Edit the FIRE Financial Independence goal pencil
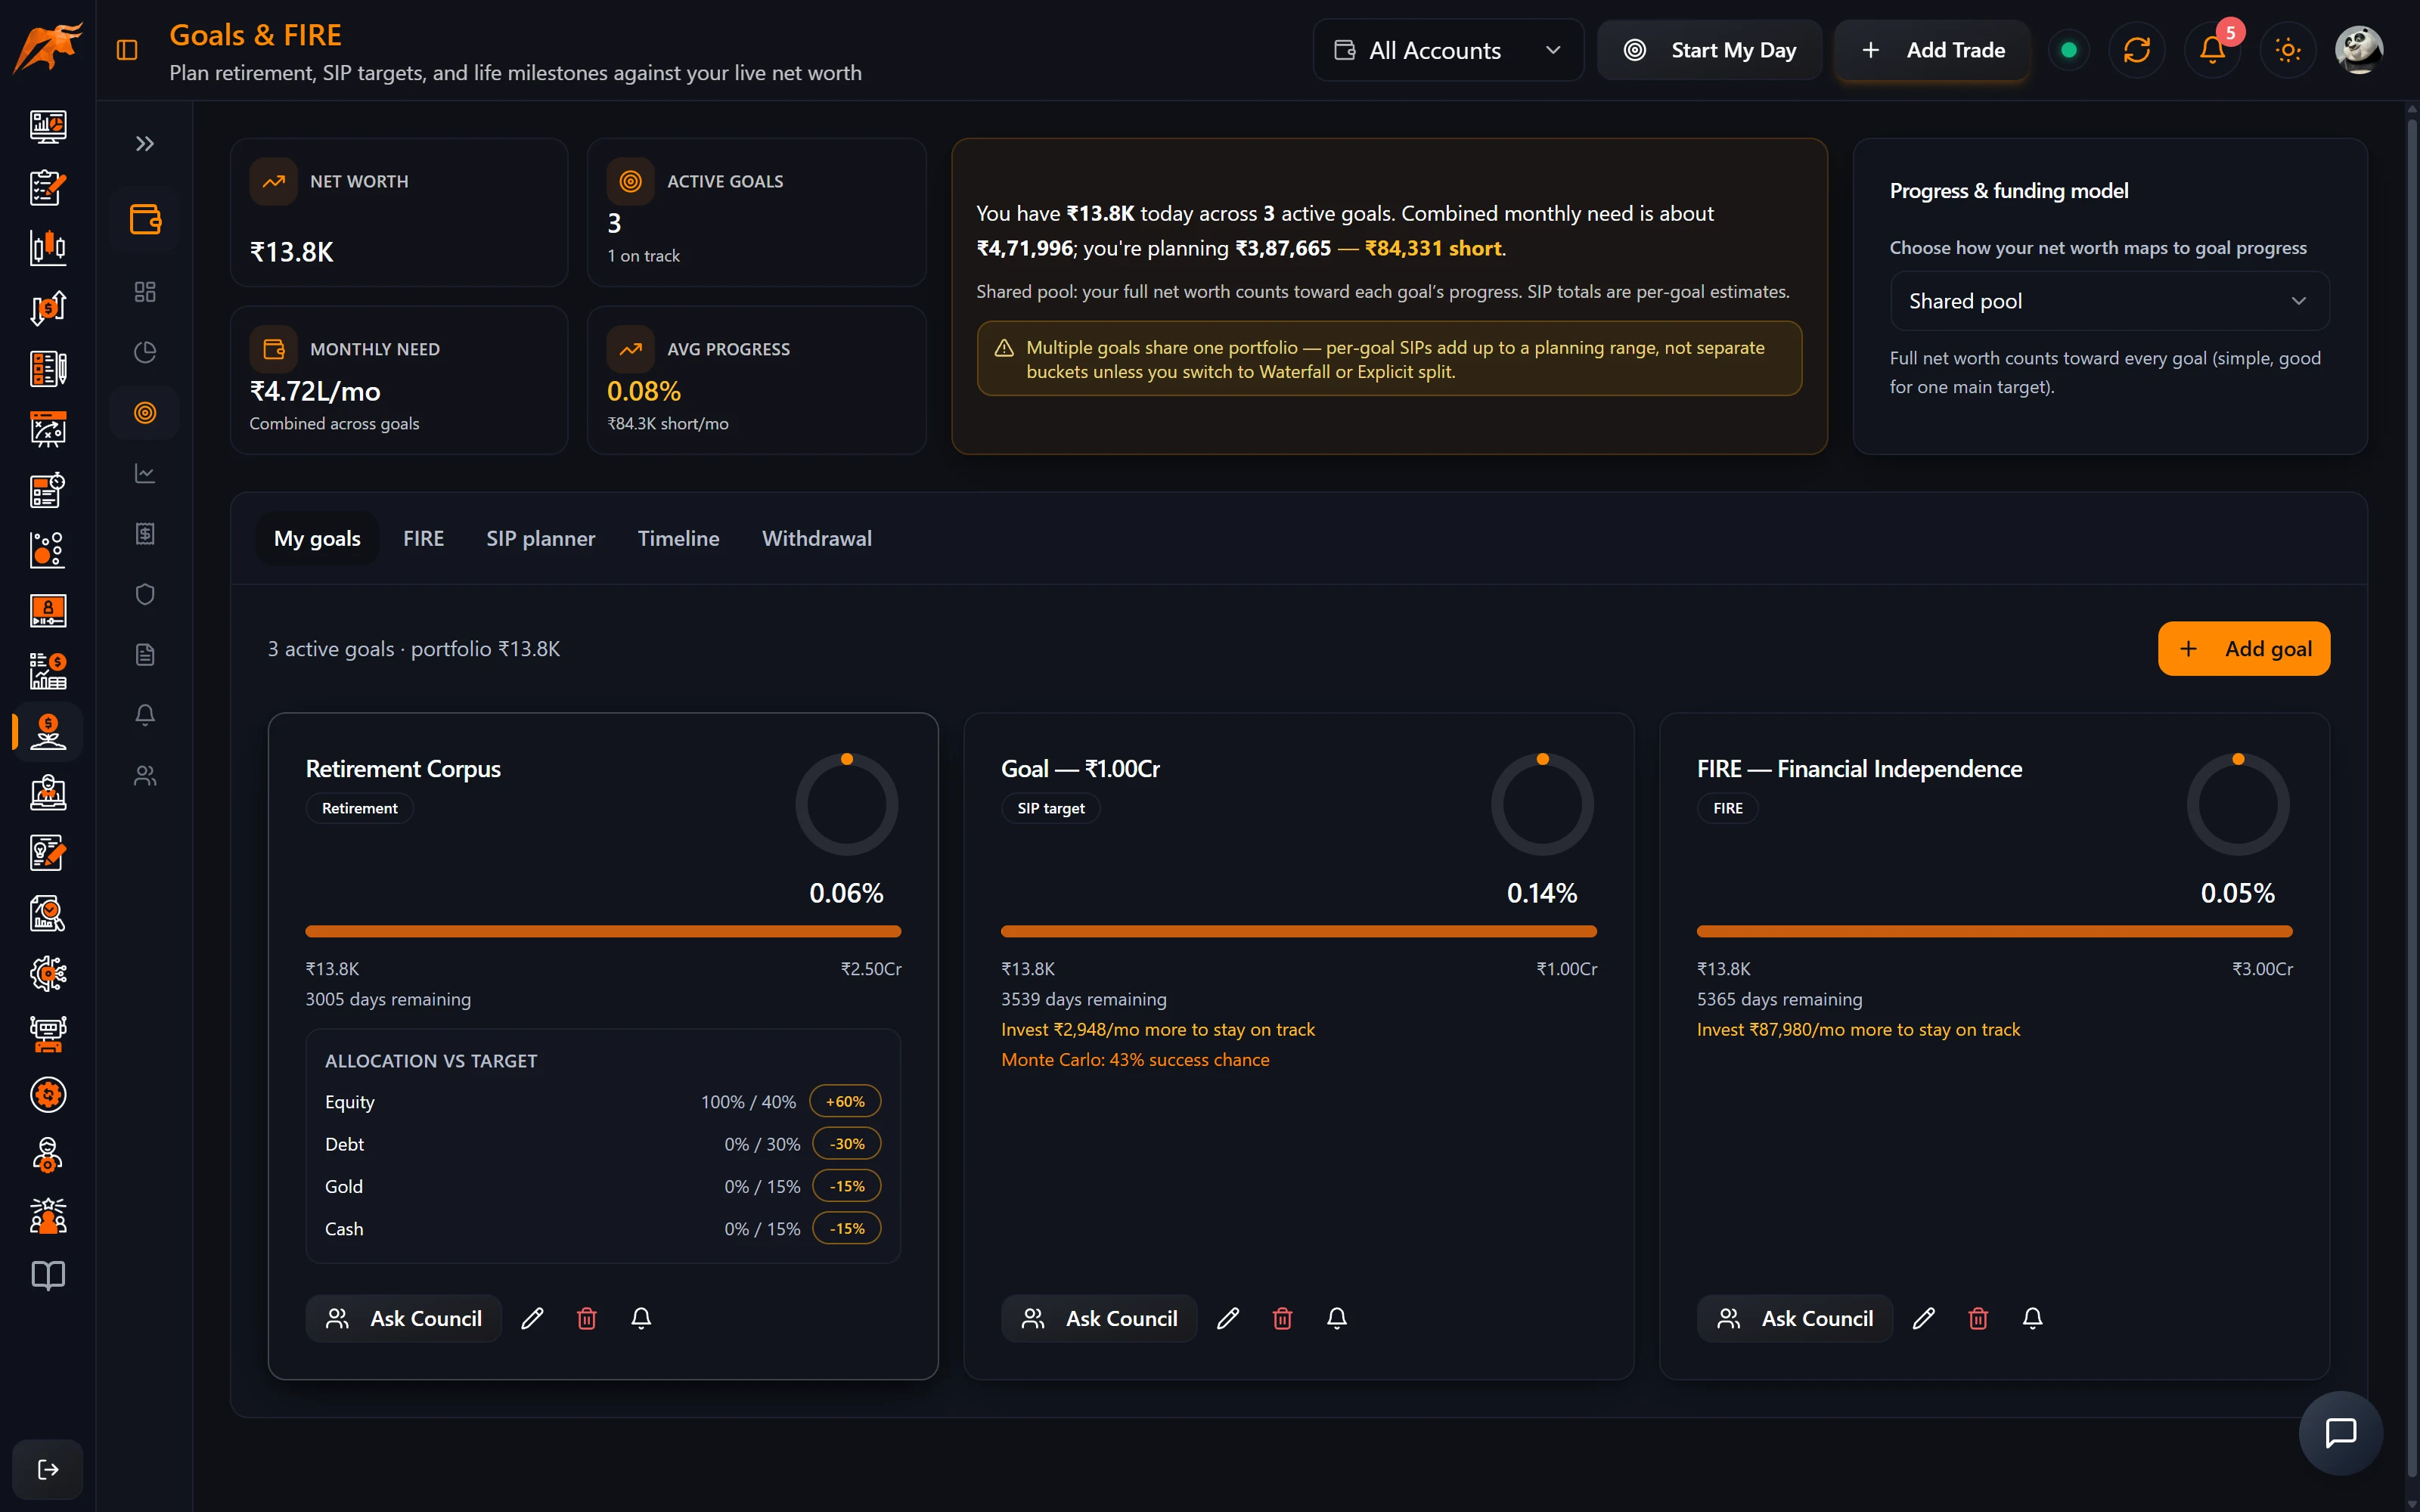This screenshot has height=1512, width=2420. click(1923, 1319)
